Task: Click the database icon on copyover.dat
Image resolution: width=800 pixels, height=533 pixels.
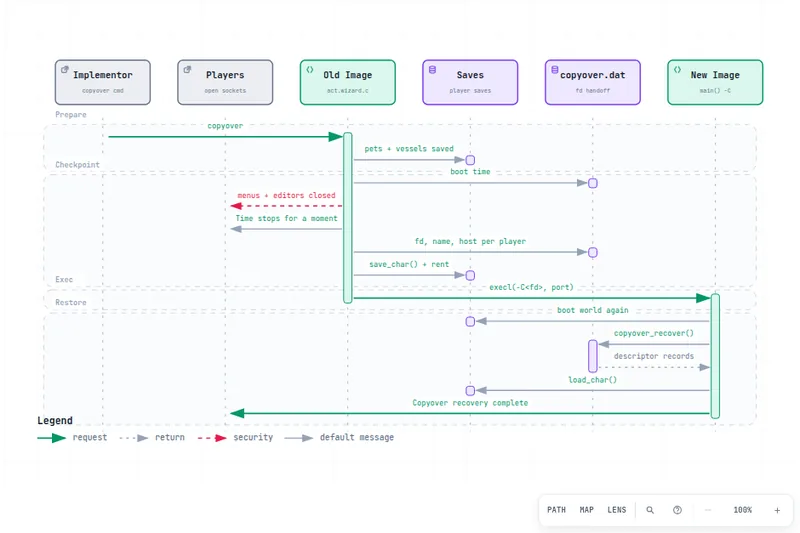Action: point(555,69)
